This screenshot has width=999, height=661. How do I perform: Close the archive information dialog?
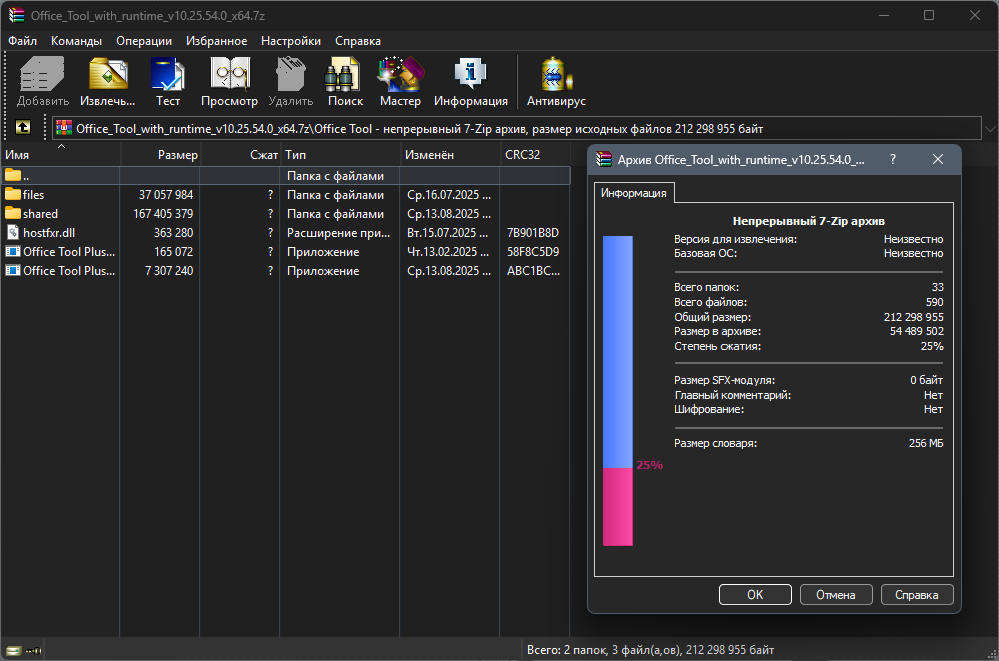(x=938, y=159)
